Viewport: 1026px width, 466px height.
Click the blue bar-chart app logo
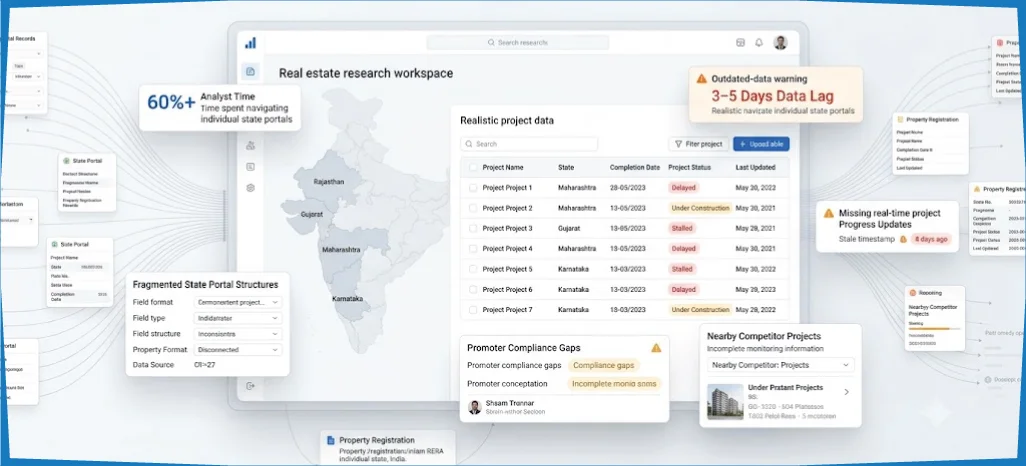pyautogui.click(x=251, y=43)
